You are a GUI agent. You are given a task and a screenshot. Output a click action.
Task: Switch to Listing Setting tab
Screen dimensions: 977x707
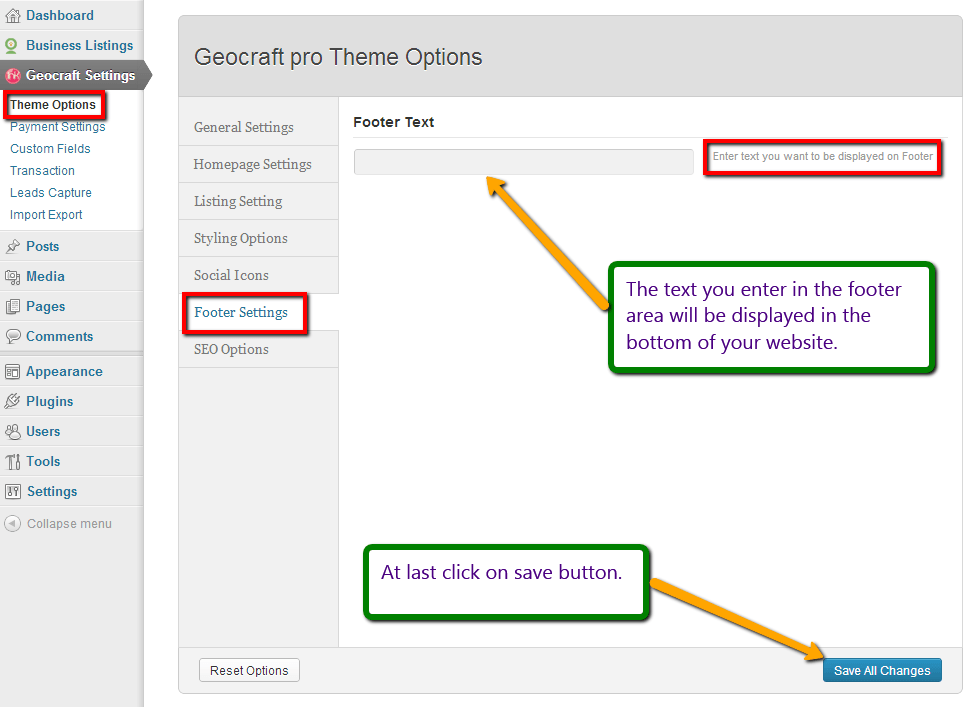point(259,201)
